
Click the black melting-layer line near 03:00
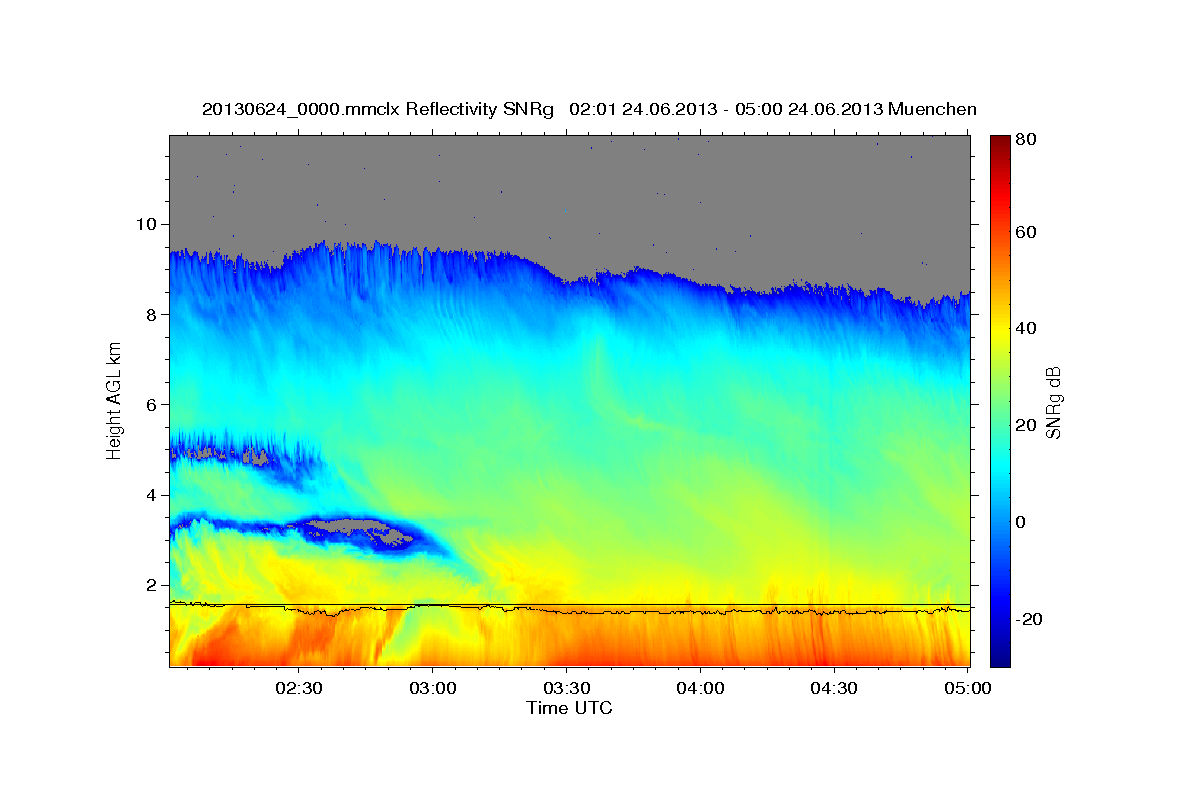pos(433,605)
